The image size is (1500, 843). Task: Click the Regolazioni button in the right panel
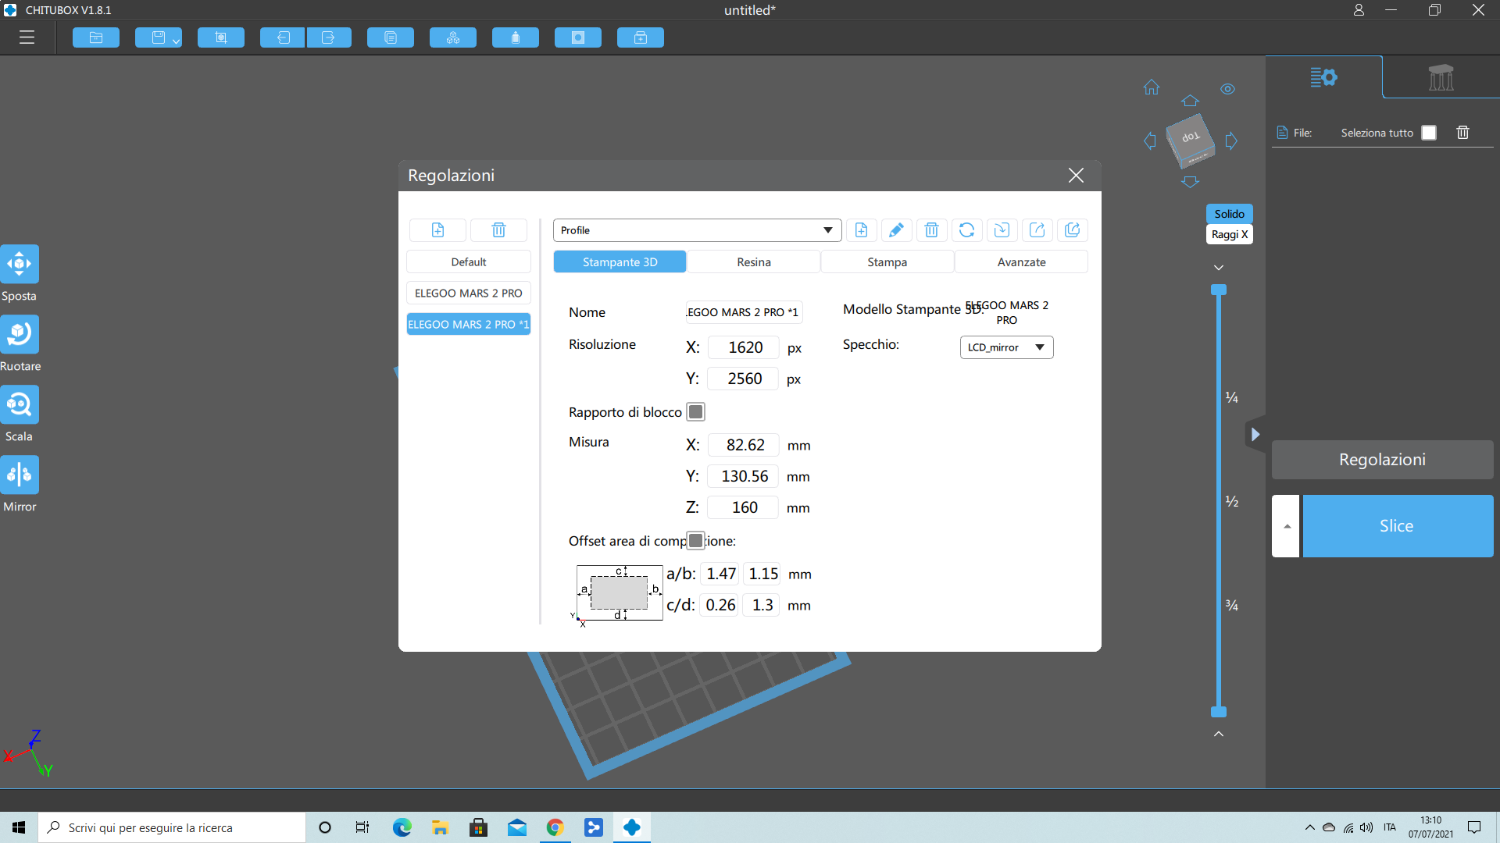point(1382,460)
